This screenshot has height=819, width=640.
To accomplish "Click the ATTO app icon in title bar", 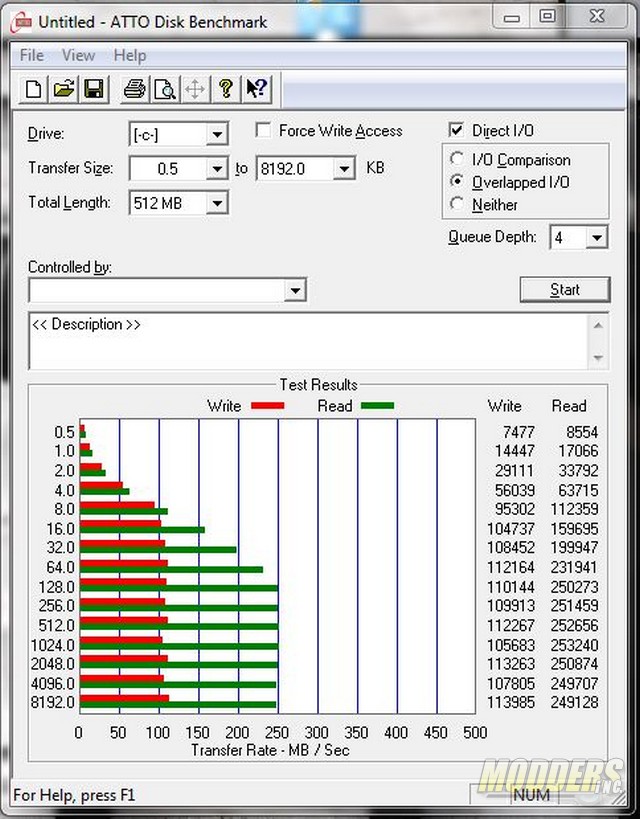I will pyautogui.click(x=22, y=22).
